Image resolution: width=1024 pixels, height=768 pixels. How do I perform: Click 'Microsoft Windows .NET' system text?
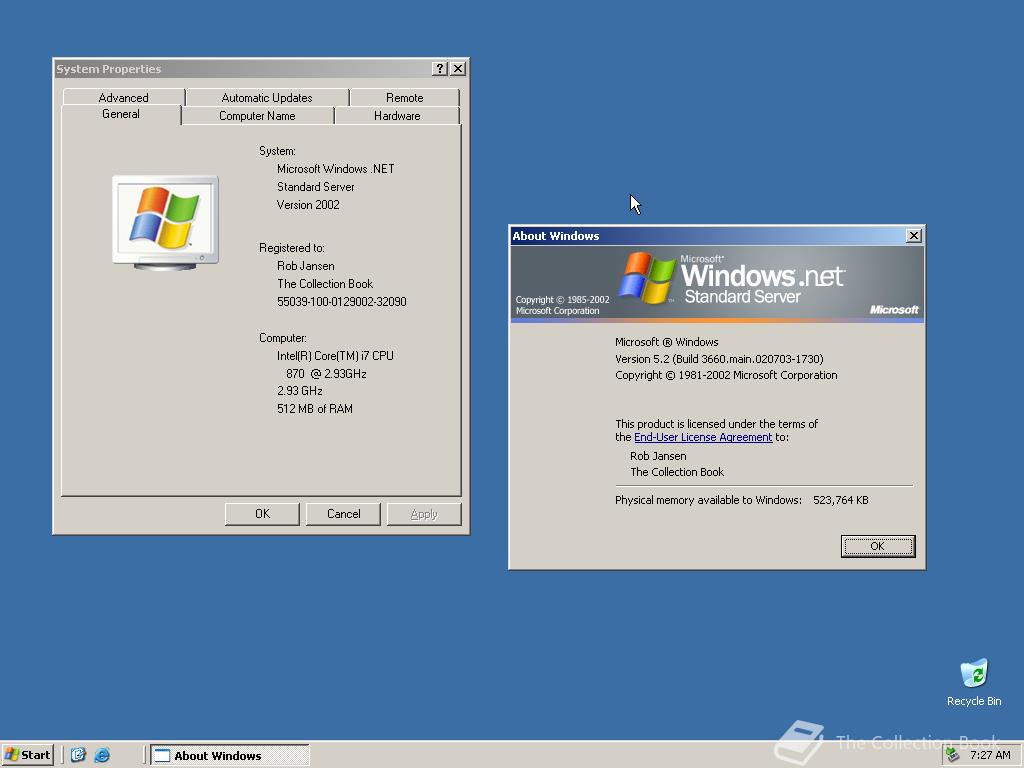336,168
